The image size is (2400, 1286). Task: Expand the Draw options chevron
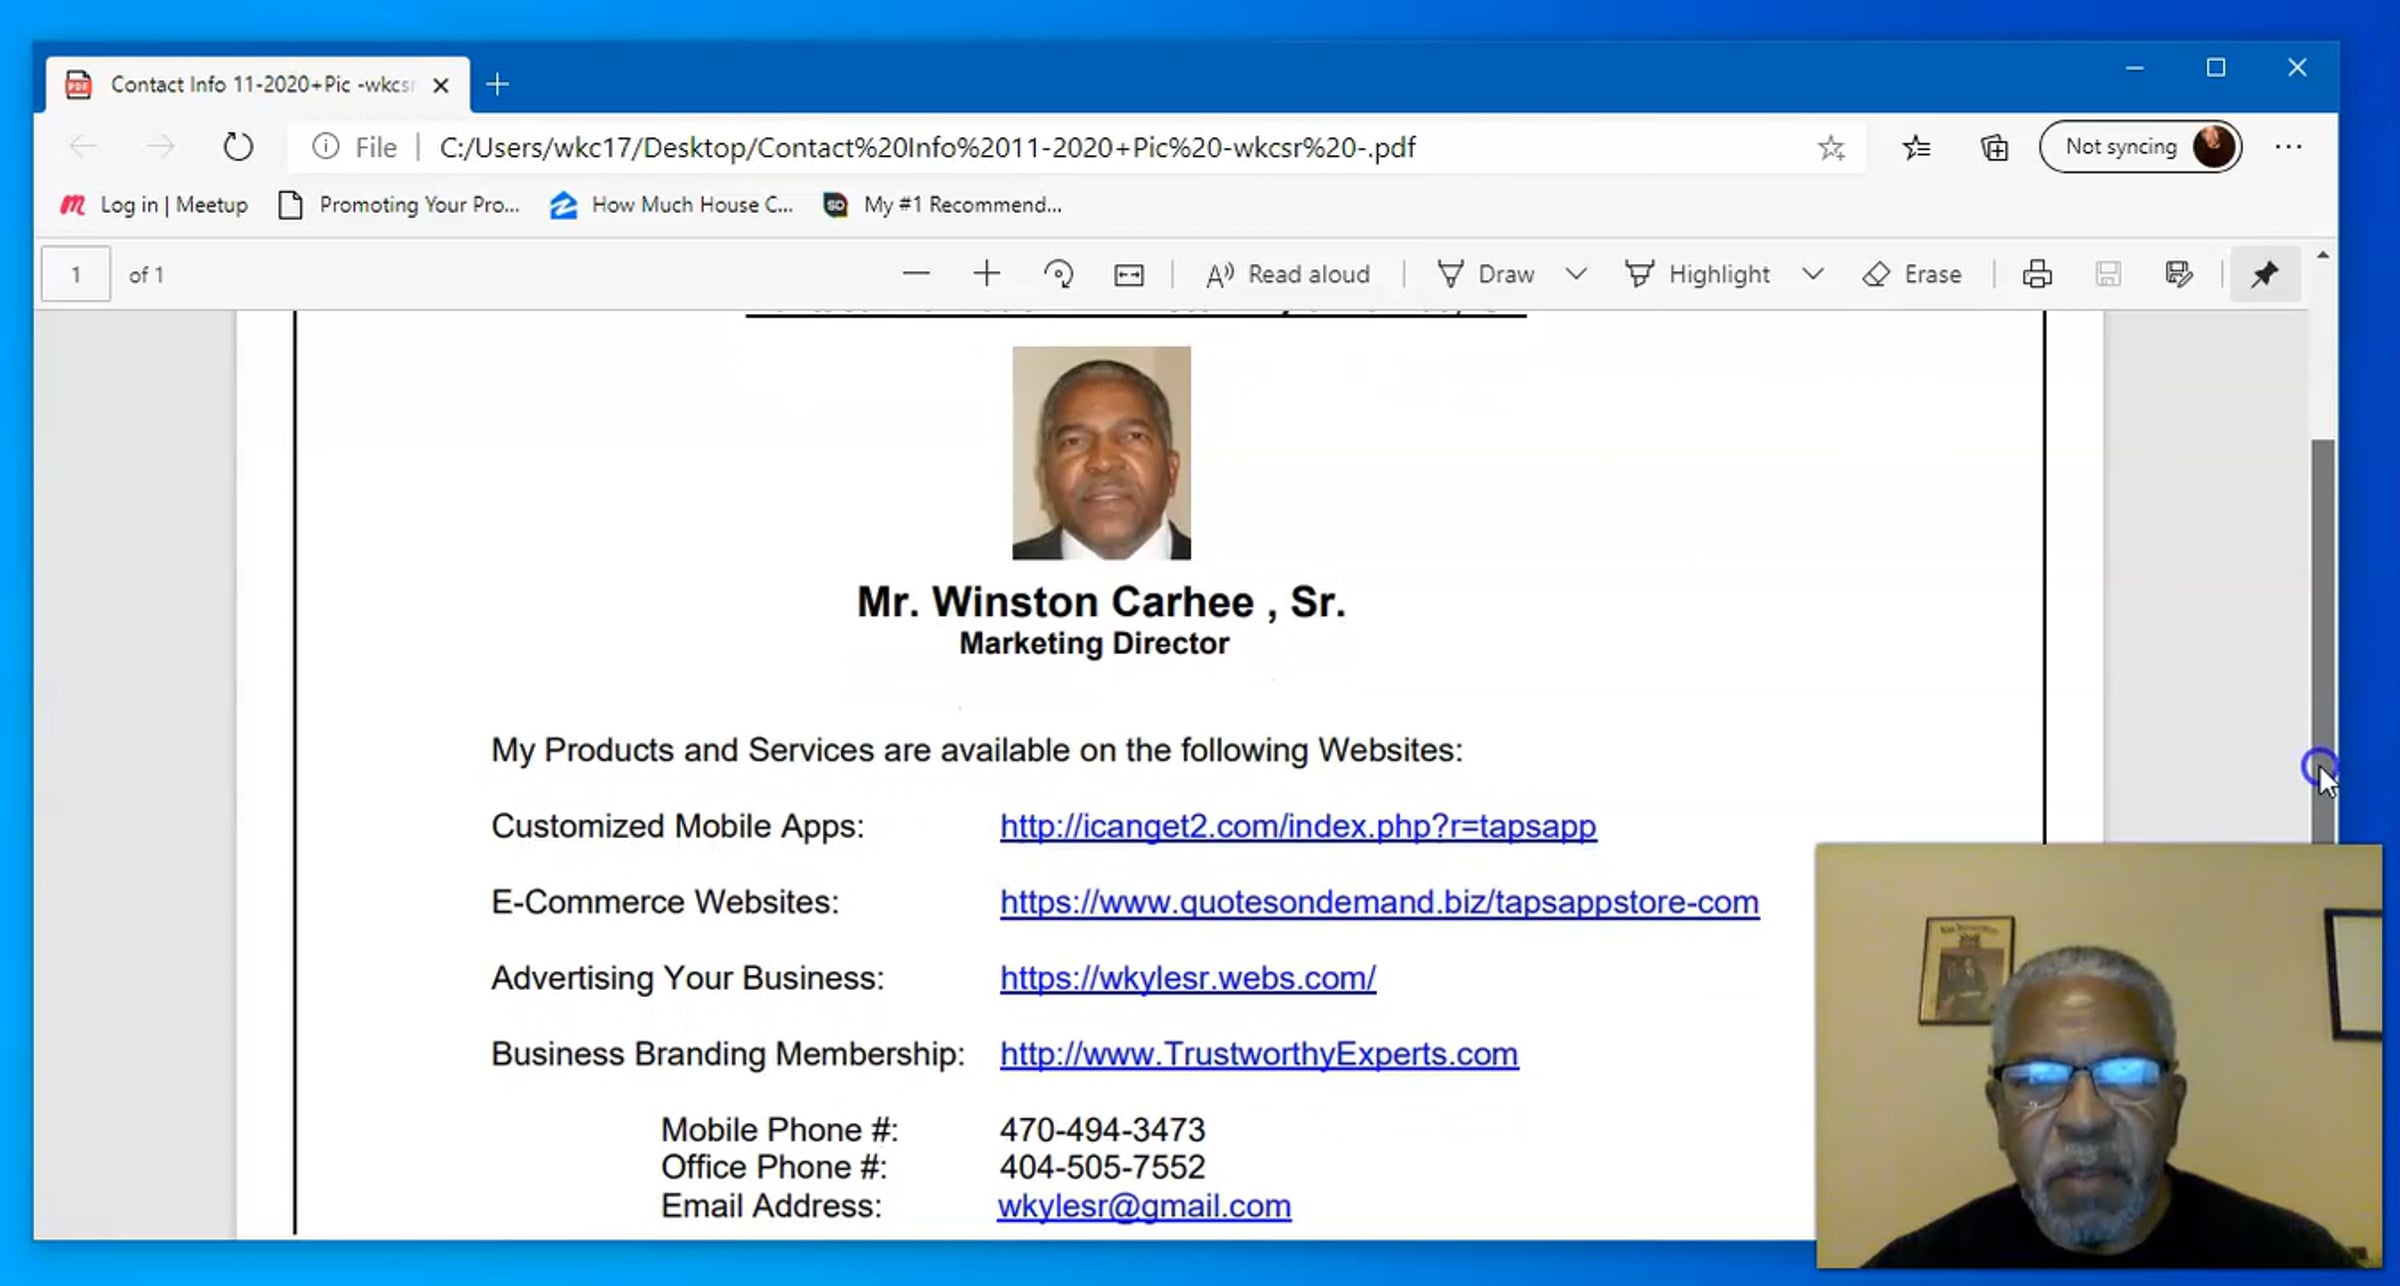point(1576,274)
